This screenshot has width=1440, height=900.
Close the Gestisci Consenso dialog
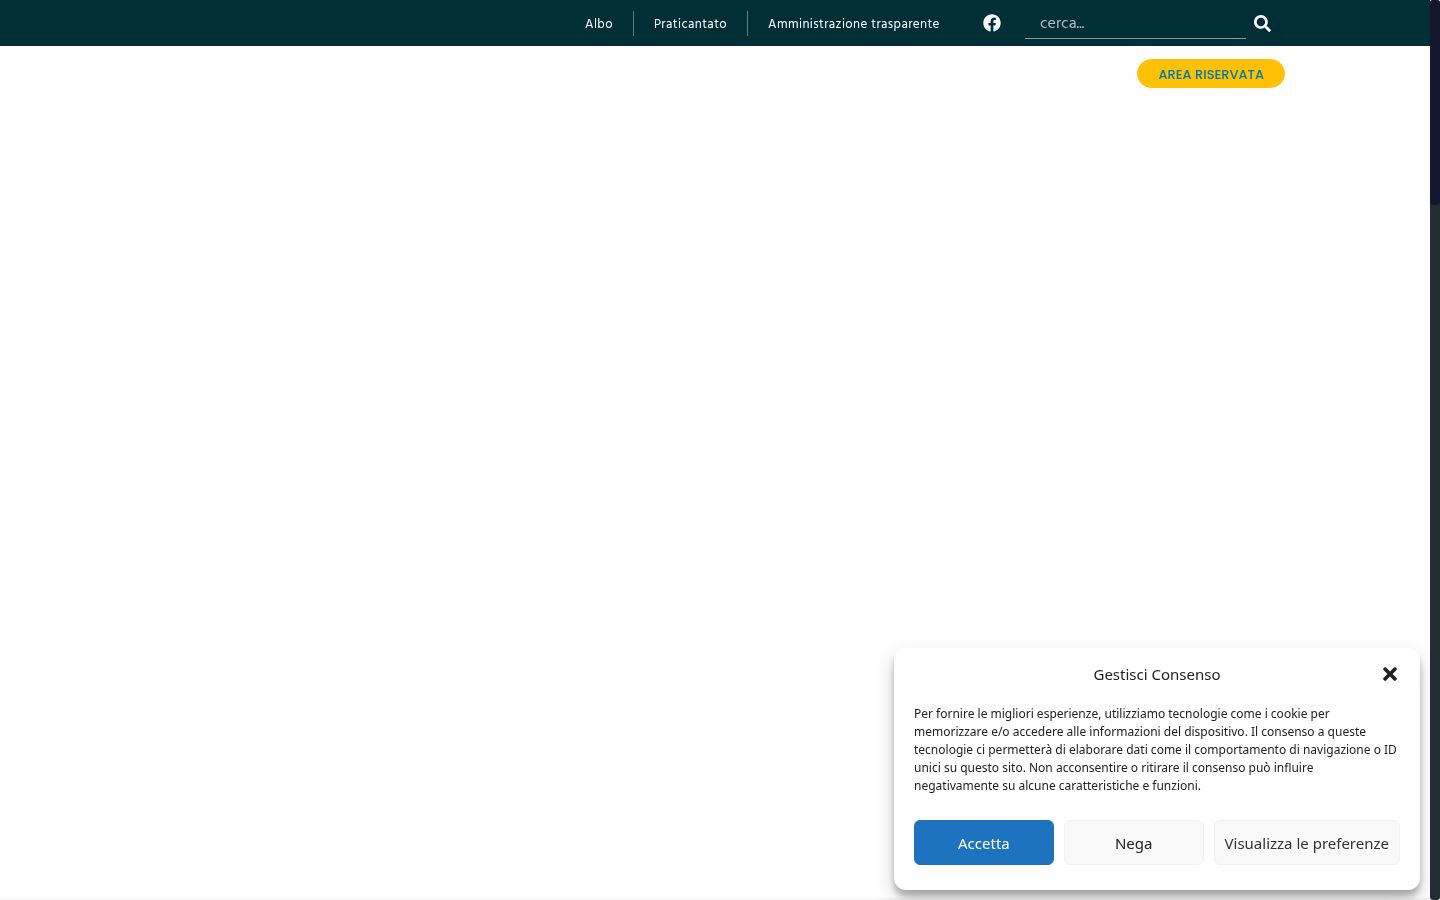[1390, 674]
